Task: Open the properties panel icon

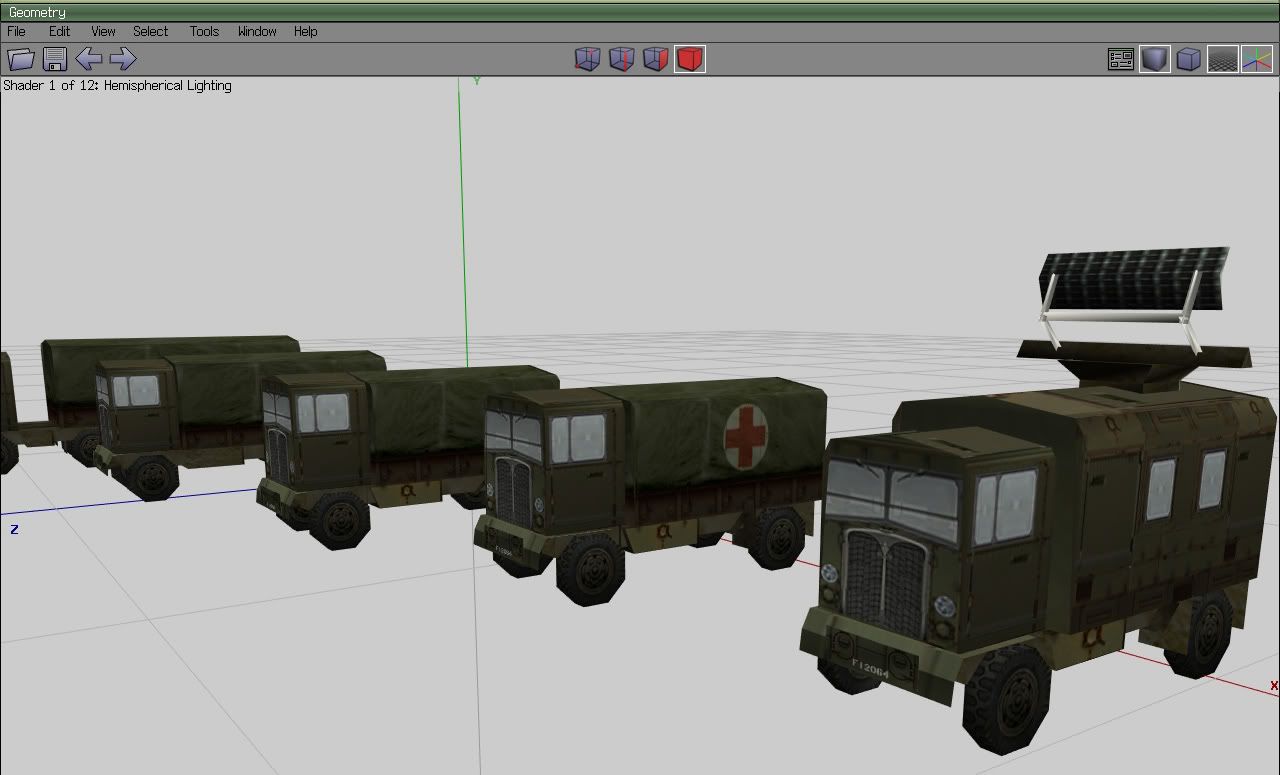Action: pyautogui.click(x=1121, y=59)
